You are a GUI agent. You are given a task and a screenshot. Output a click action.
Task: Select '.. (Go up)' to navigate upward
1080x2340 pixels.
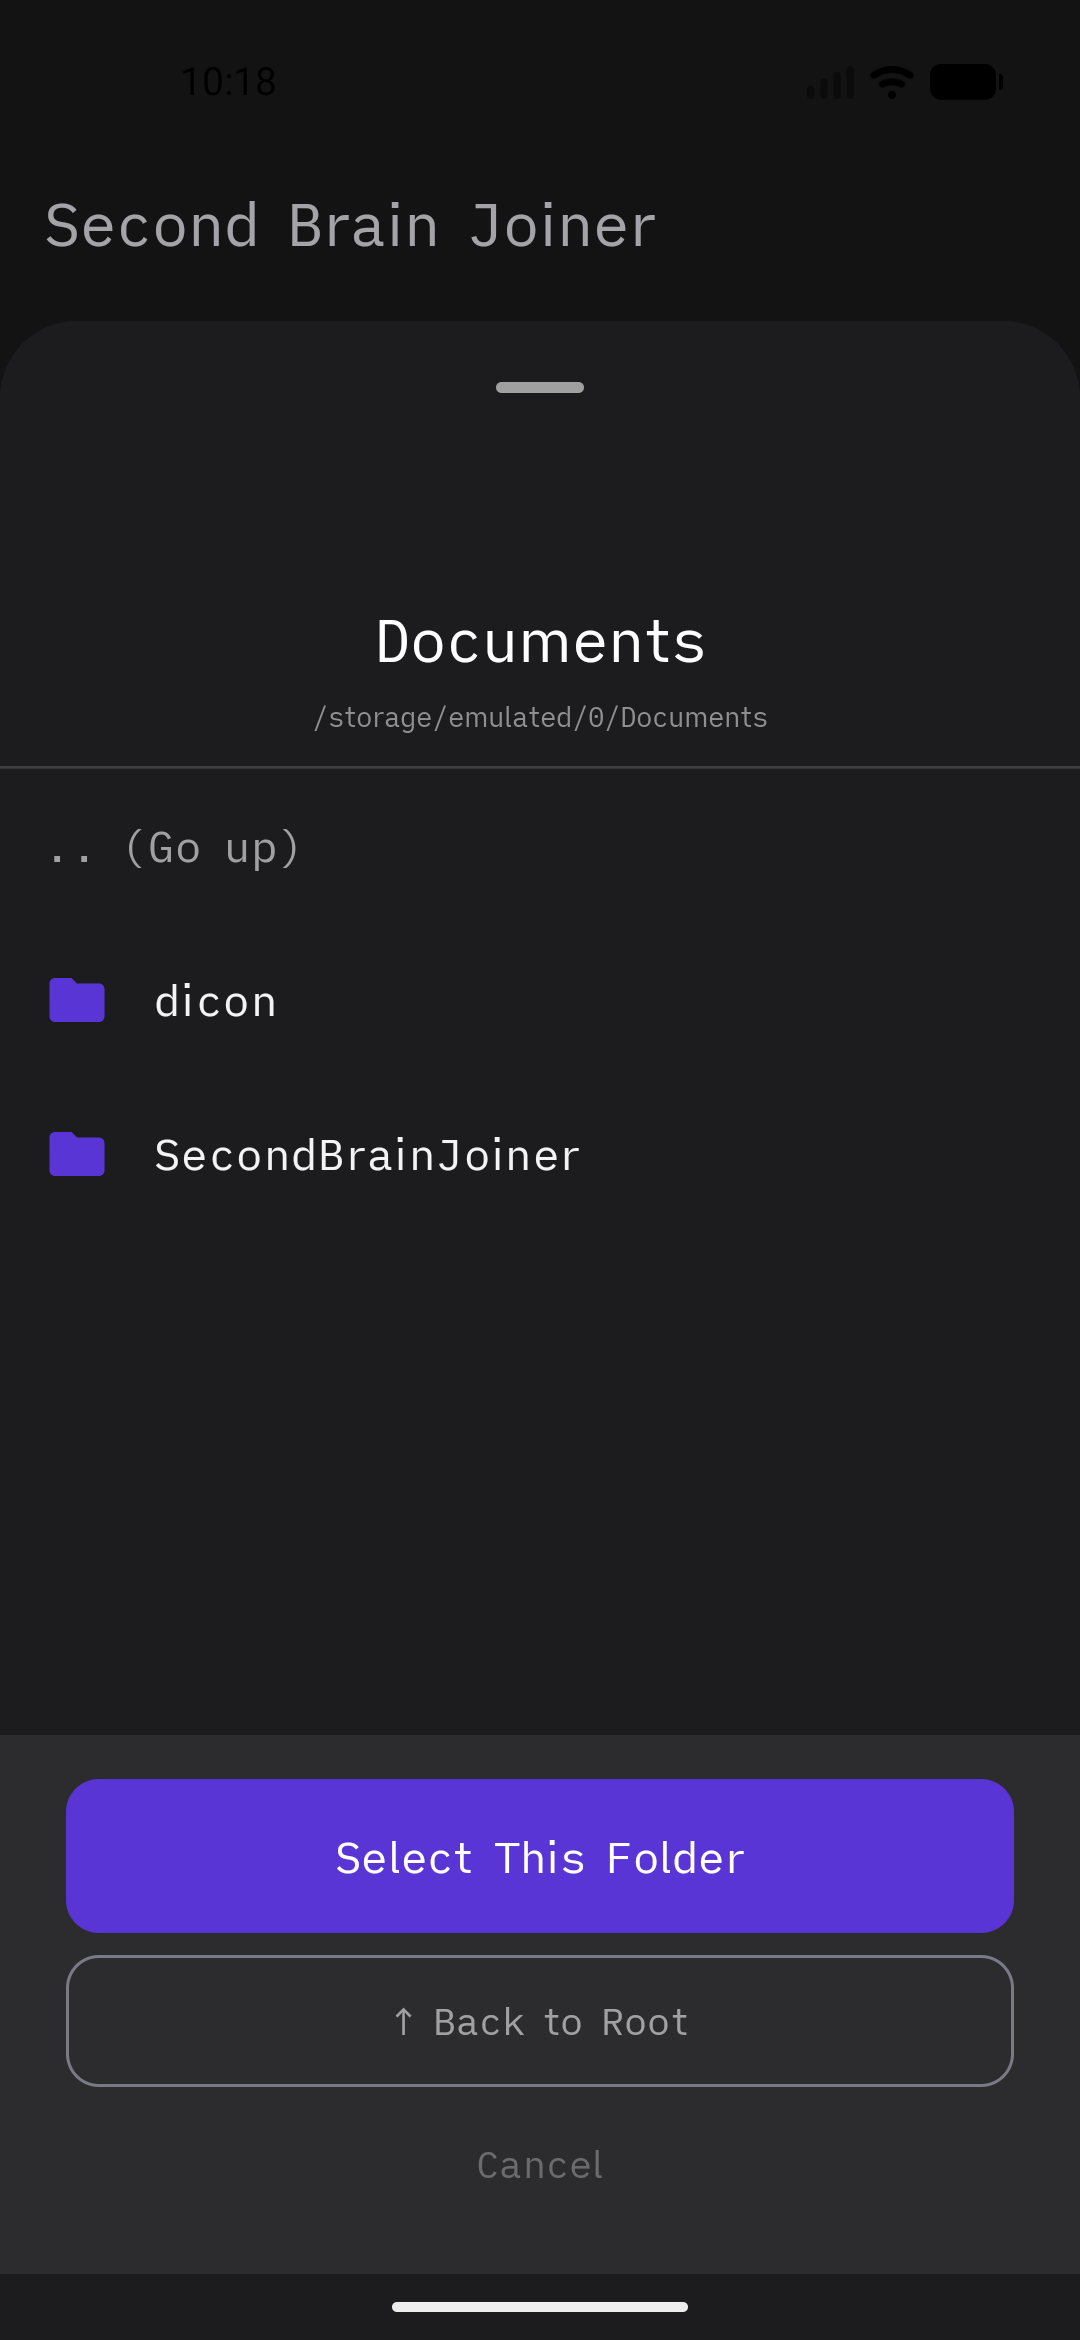pyautogui.click(x=175, y=848)
